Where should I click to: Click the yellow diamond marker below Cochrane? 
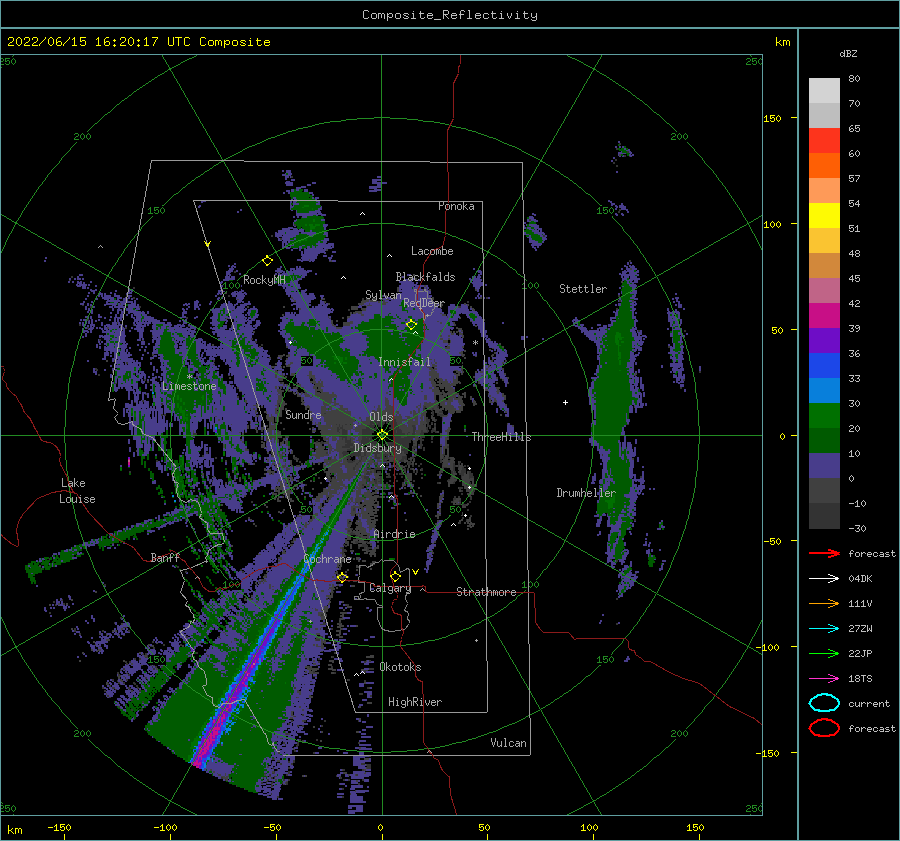tap(342, 577)
